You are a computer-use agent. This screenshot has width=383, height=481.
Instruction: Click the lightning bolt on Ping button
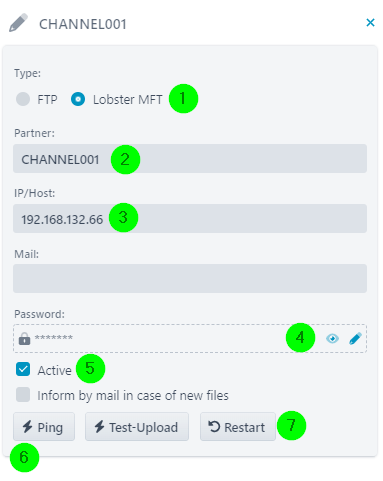click(28, 426)
